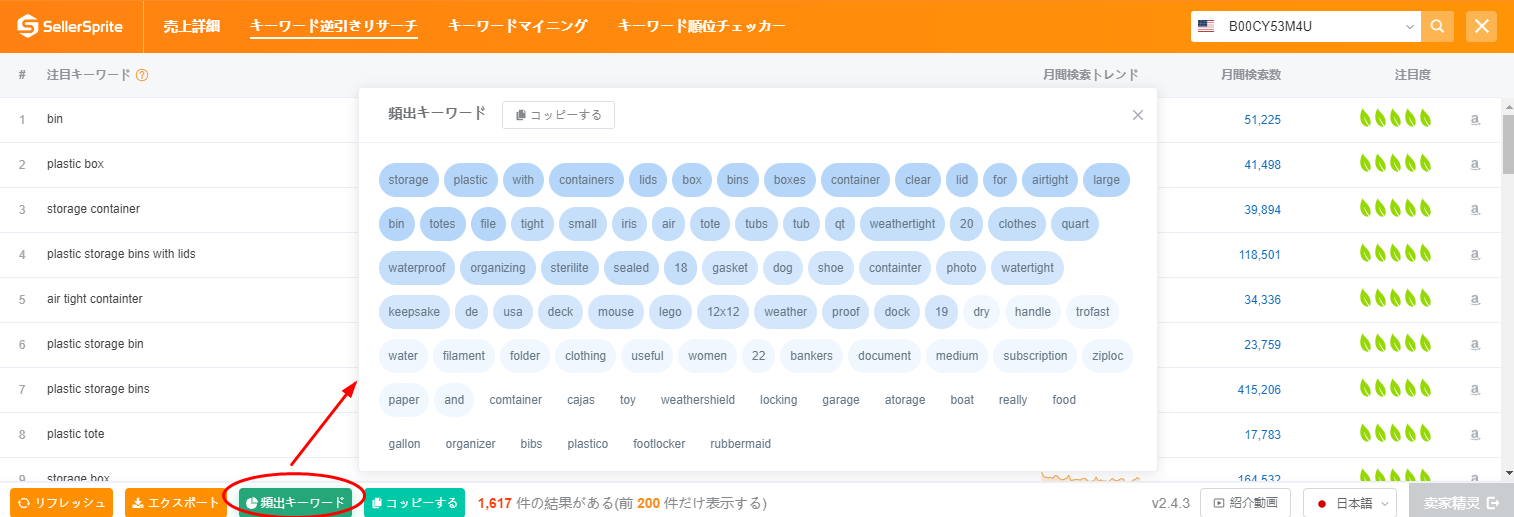Image resolution: width=1514 pixels, height=517 pixels.
Task: Select the 'lego' keyword tag
Action: [670, 312]
